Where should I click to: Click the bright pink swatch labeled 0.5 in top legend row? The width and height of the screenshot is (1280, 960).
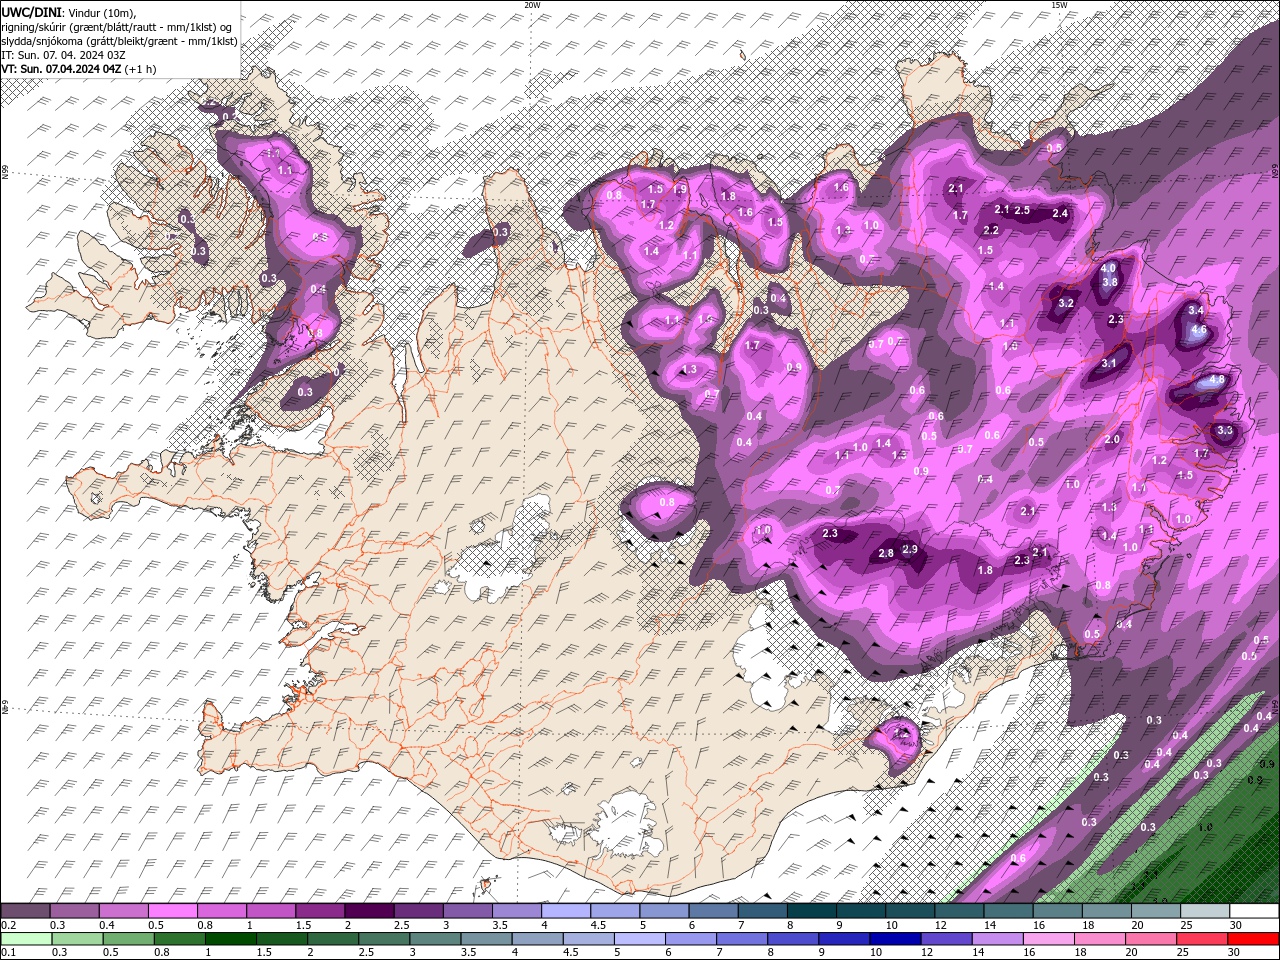[172, 911]
